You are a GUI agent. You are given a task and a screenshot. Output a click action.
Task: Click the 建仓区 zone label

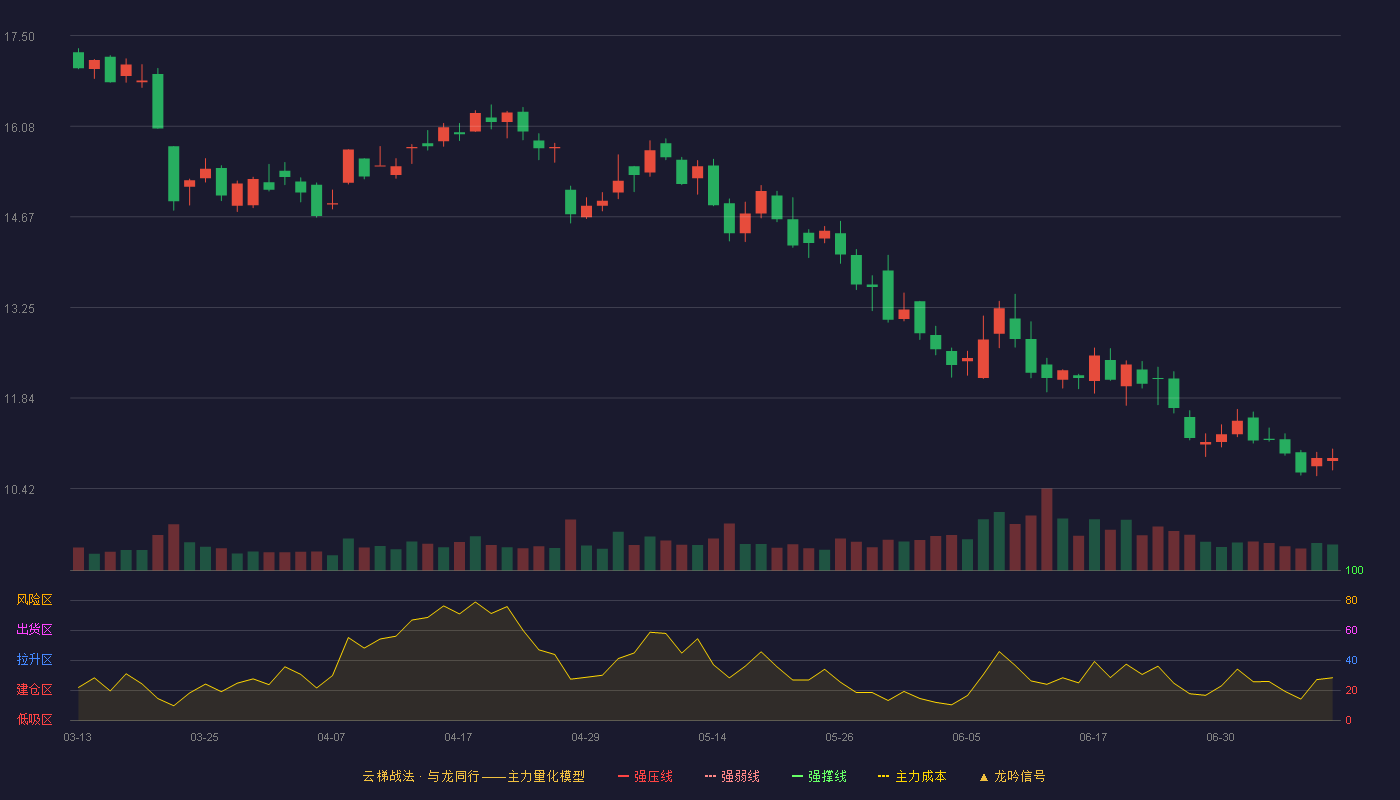[34, 690]
